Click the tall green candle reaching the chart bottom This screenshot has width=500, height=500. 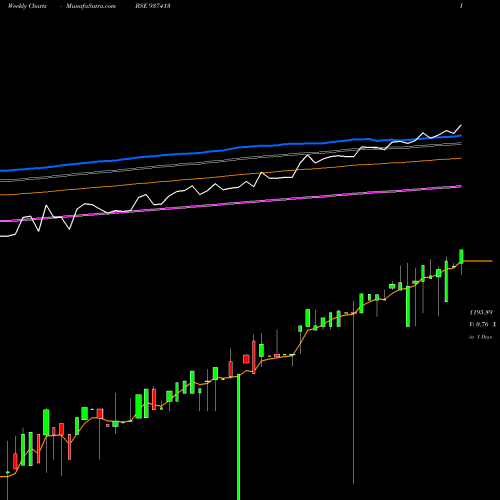238,437
